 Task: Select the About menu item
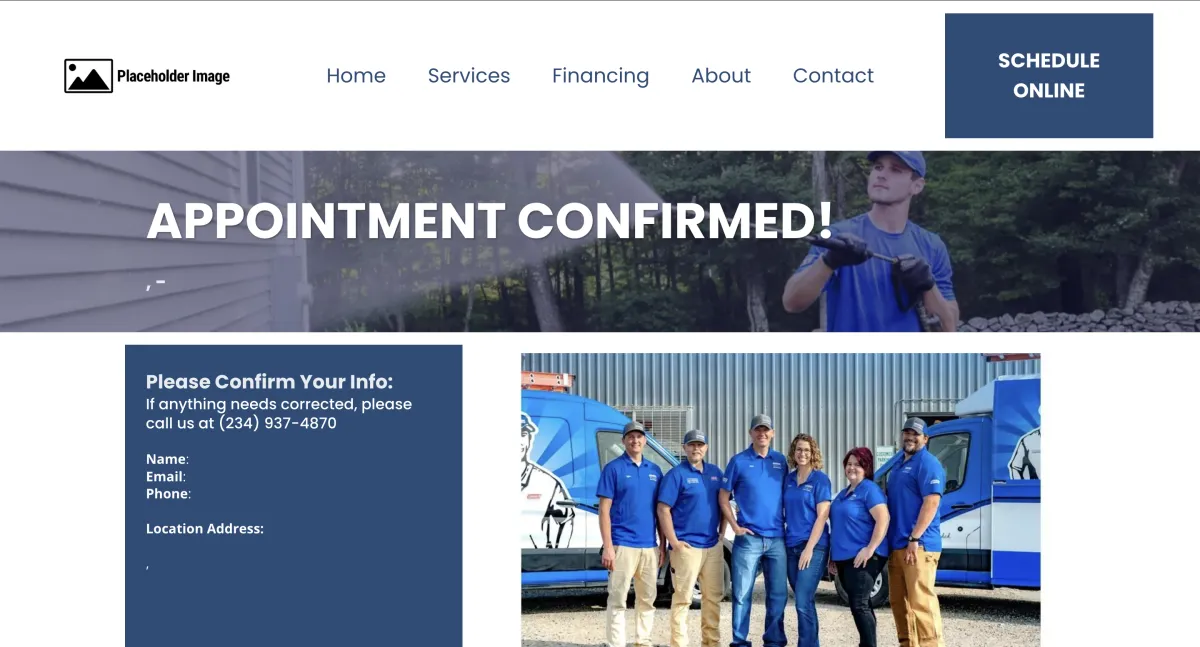[x=721, y=76]
